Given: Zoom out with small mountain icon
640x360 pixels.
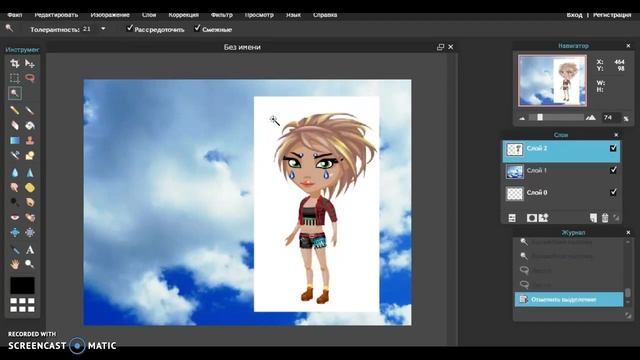Looking at the screenshot, I should [522, 118].
